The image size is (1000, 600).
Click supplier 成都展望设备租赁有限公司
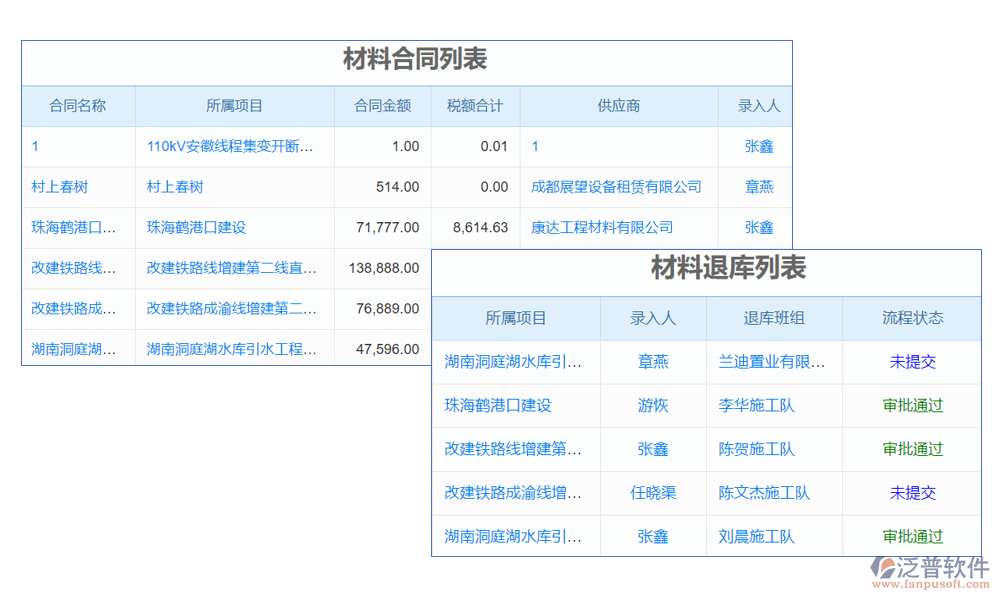click(616, 187)
